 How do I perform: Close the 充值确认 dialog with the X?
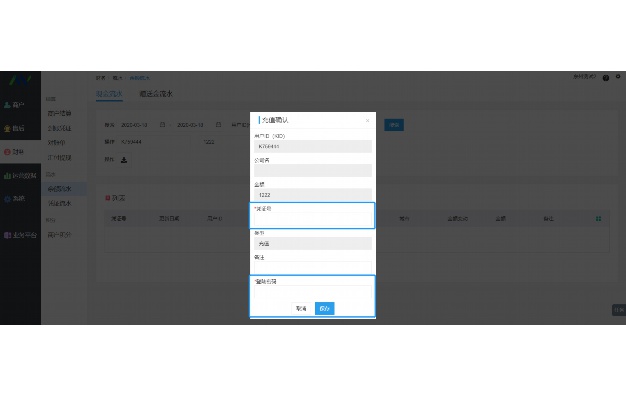367,121
